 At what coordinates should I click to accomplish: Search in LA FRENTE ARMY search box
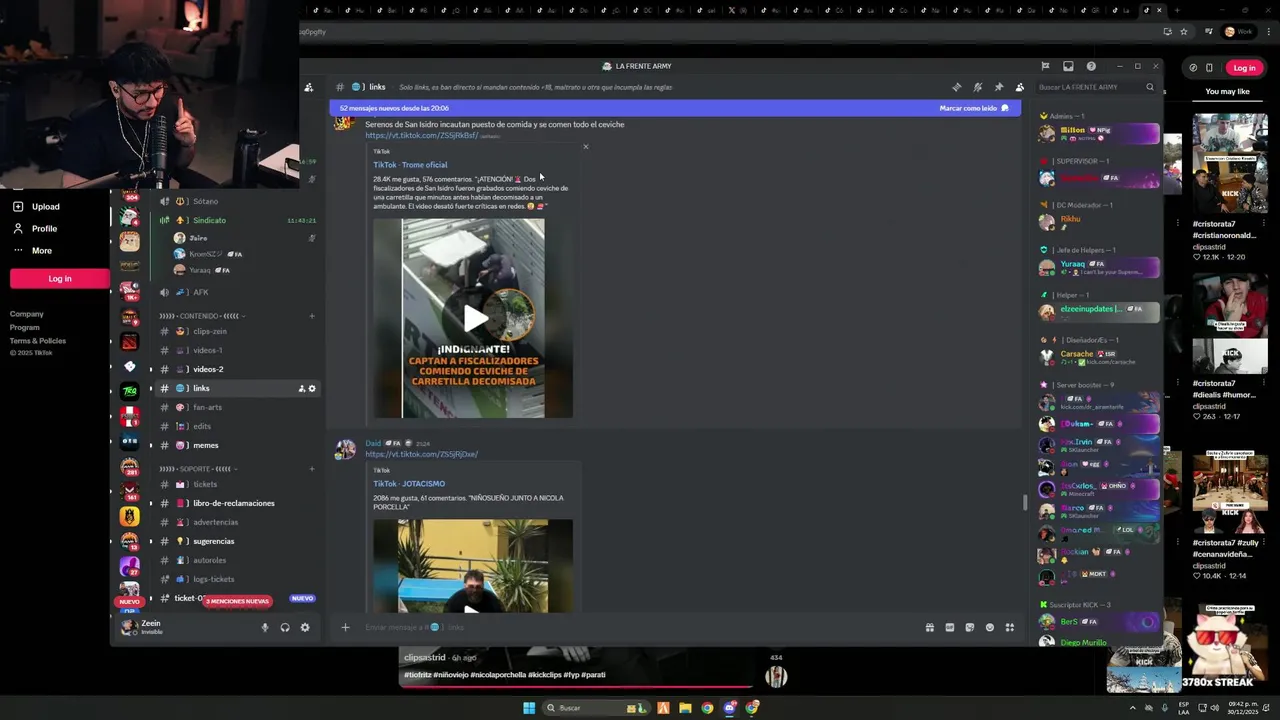coord(1096,87)
